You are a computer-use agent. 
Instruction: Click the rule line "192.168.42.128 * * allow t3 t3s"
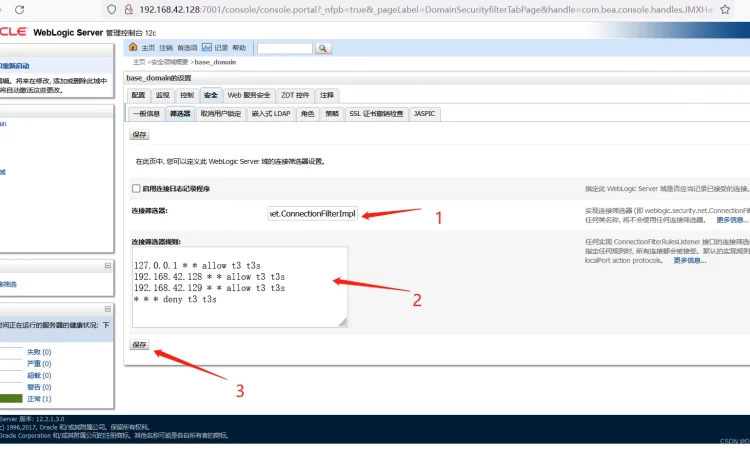(210, 277)
